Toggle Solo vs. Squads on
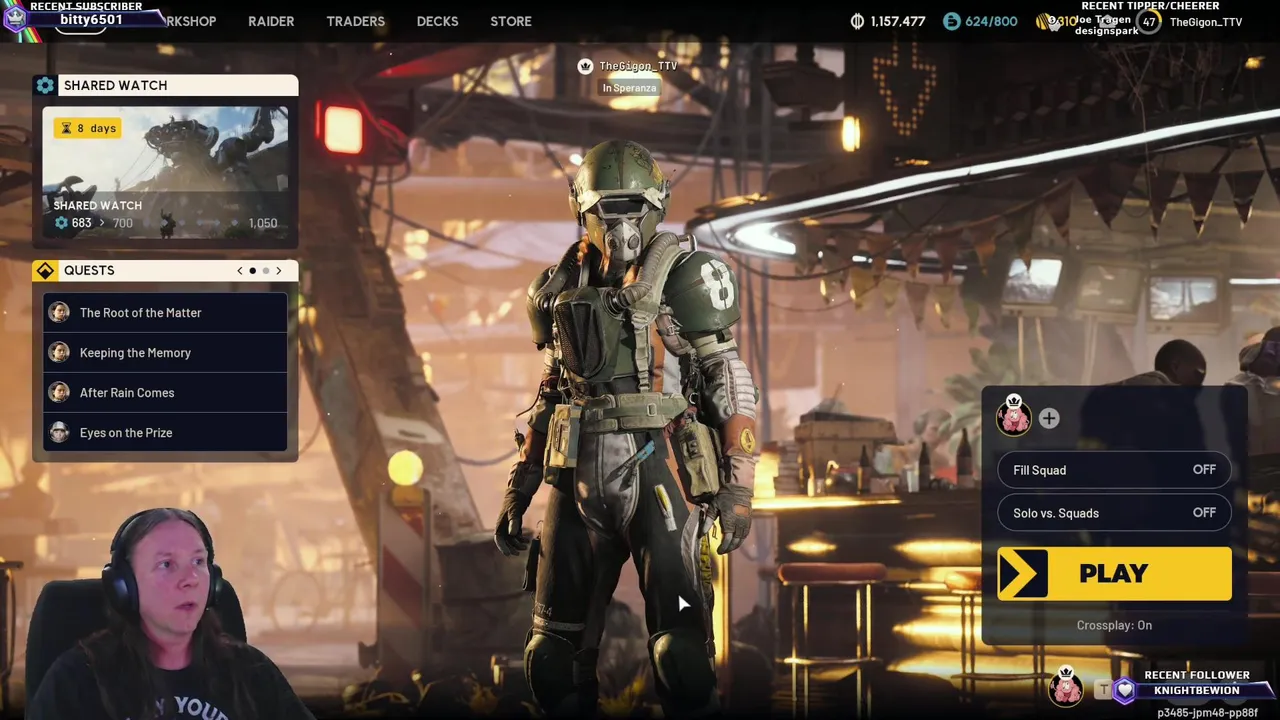 click(x=1114, y=513)
